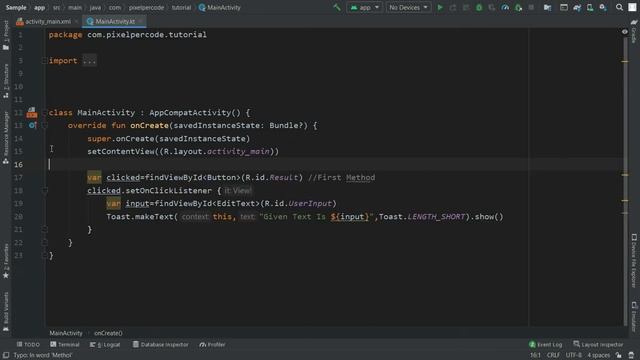
Task: Run the app with the green play icon
Action: 440,7
